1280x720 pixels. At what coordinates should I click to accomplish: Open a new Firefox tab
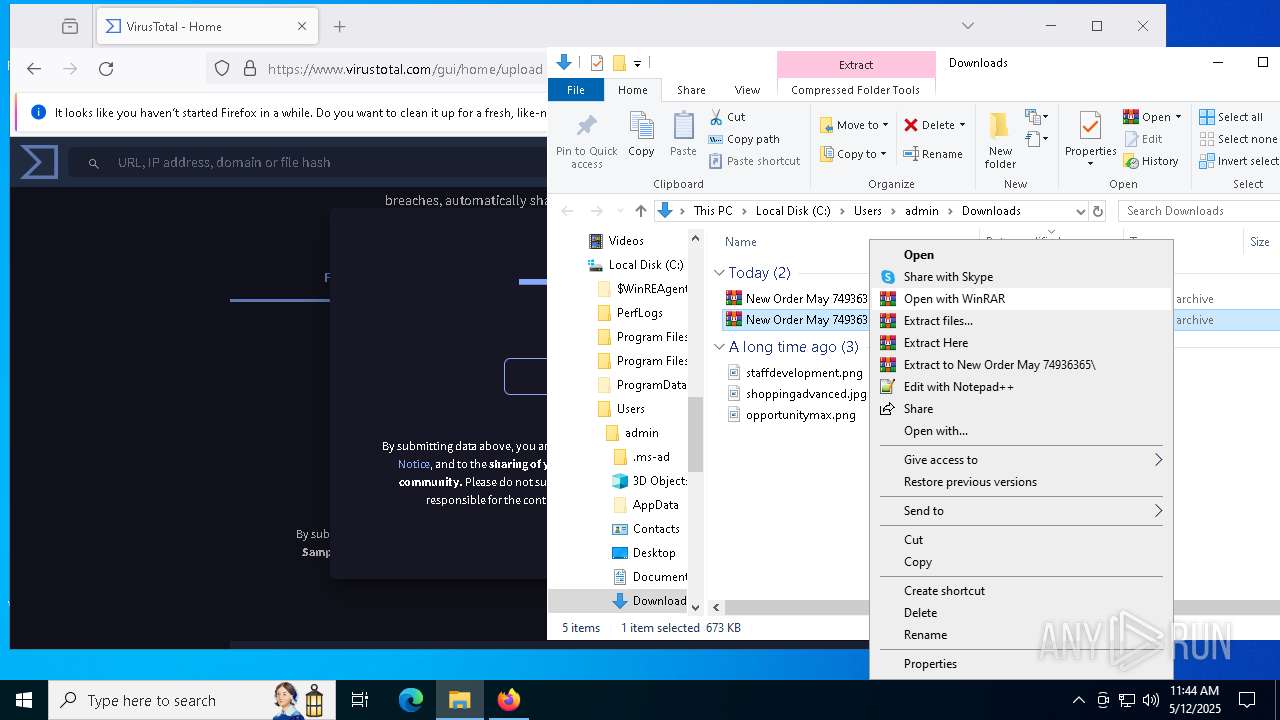(x=340, y=27)
